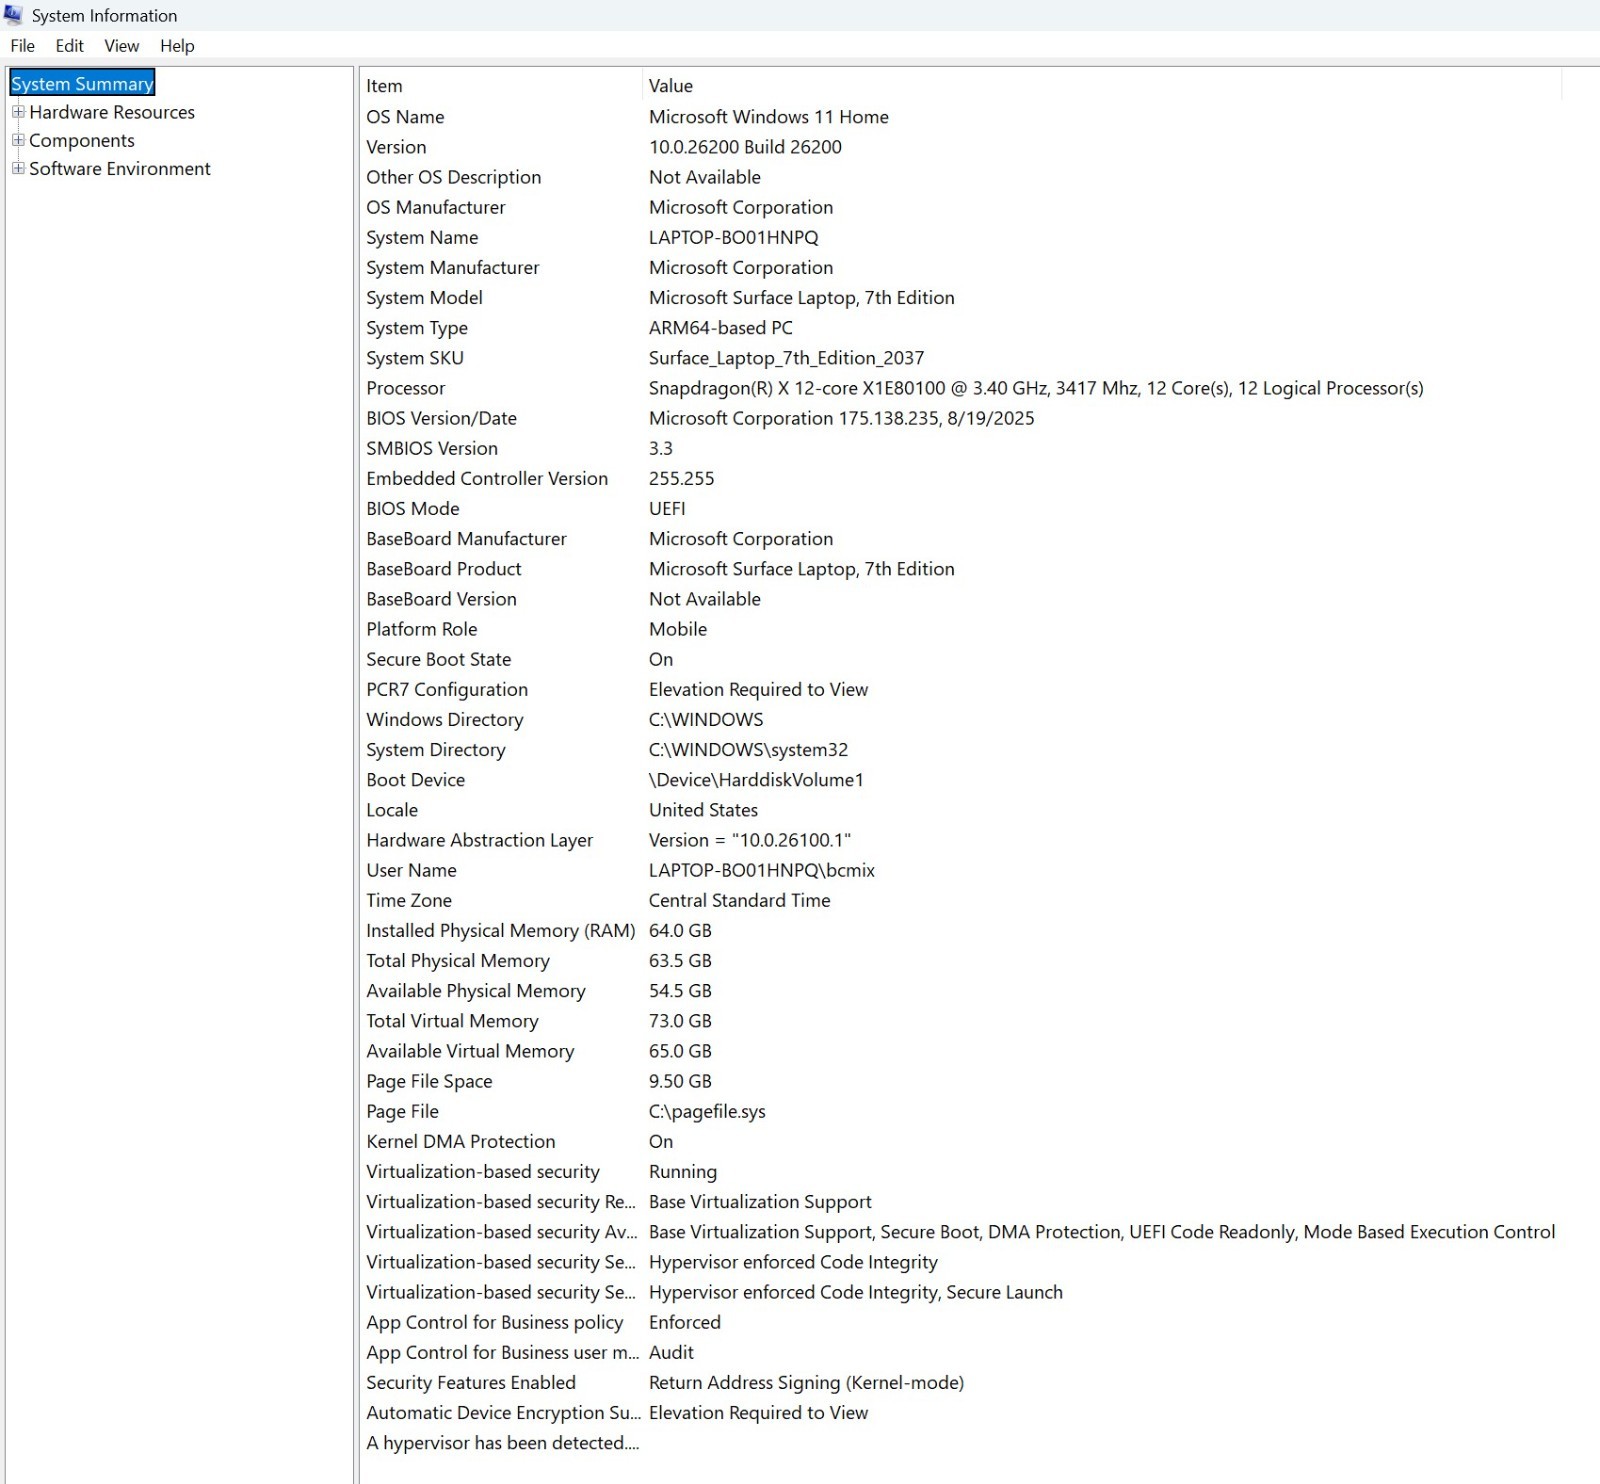Select the System SKU row label
Image resolution: width=1600 pixels, height=1484 pixels.
pyautogui.click(x=415, y=358)
